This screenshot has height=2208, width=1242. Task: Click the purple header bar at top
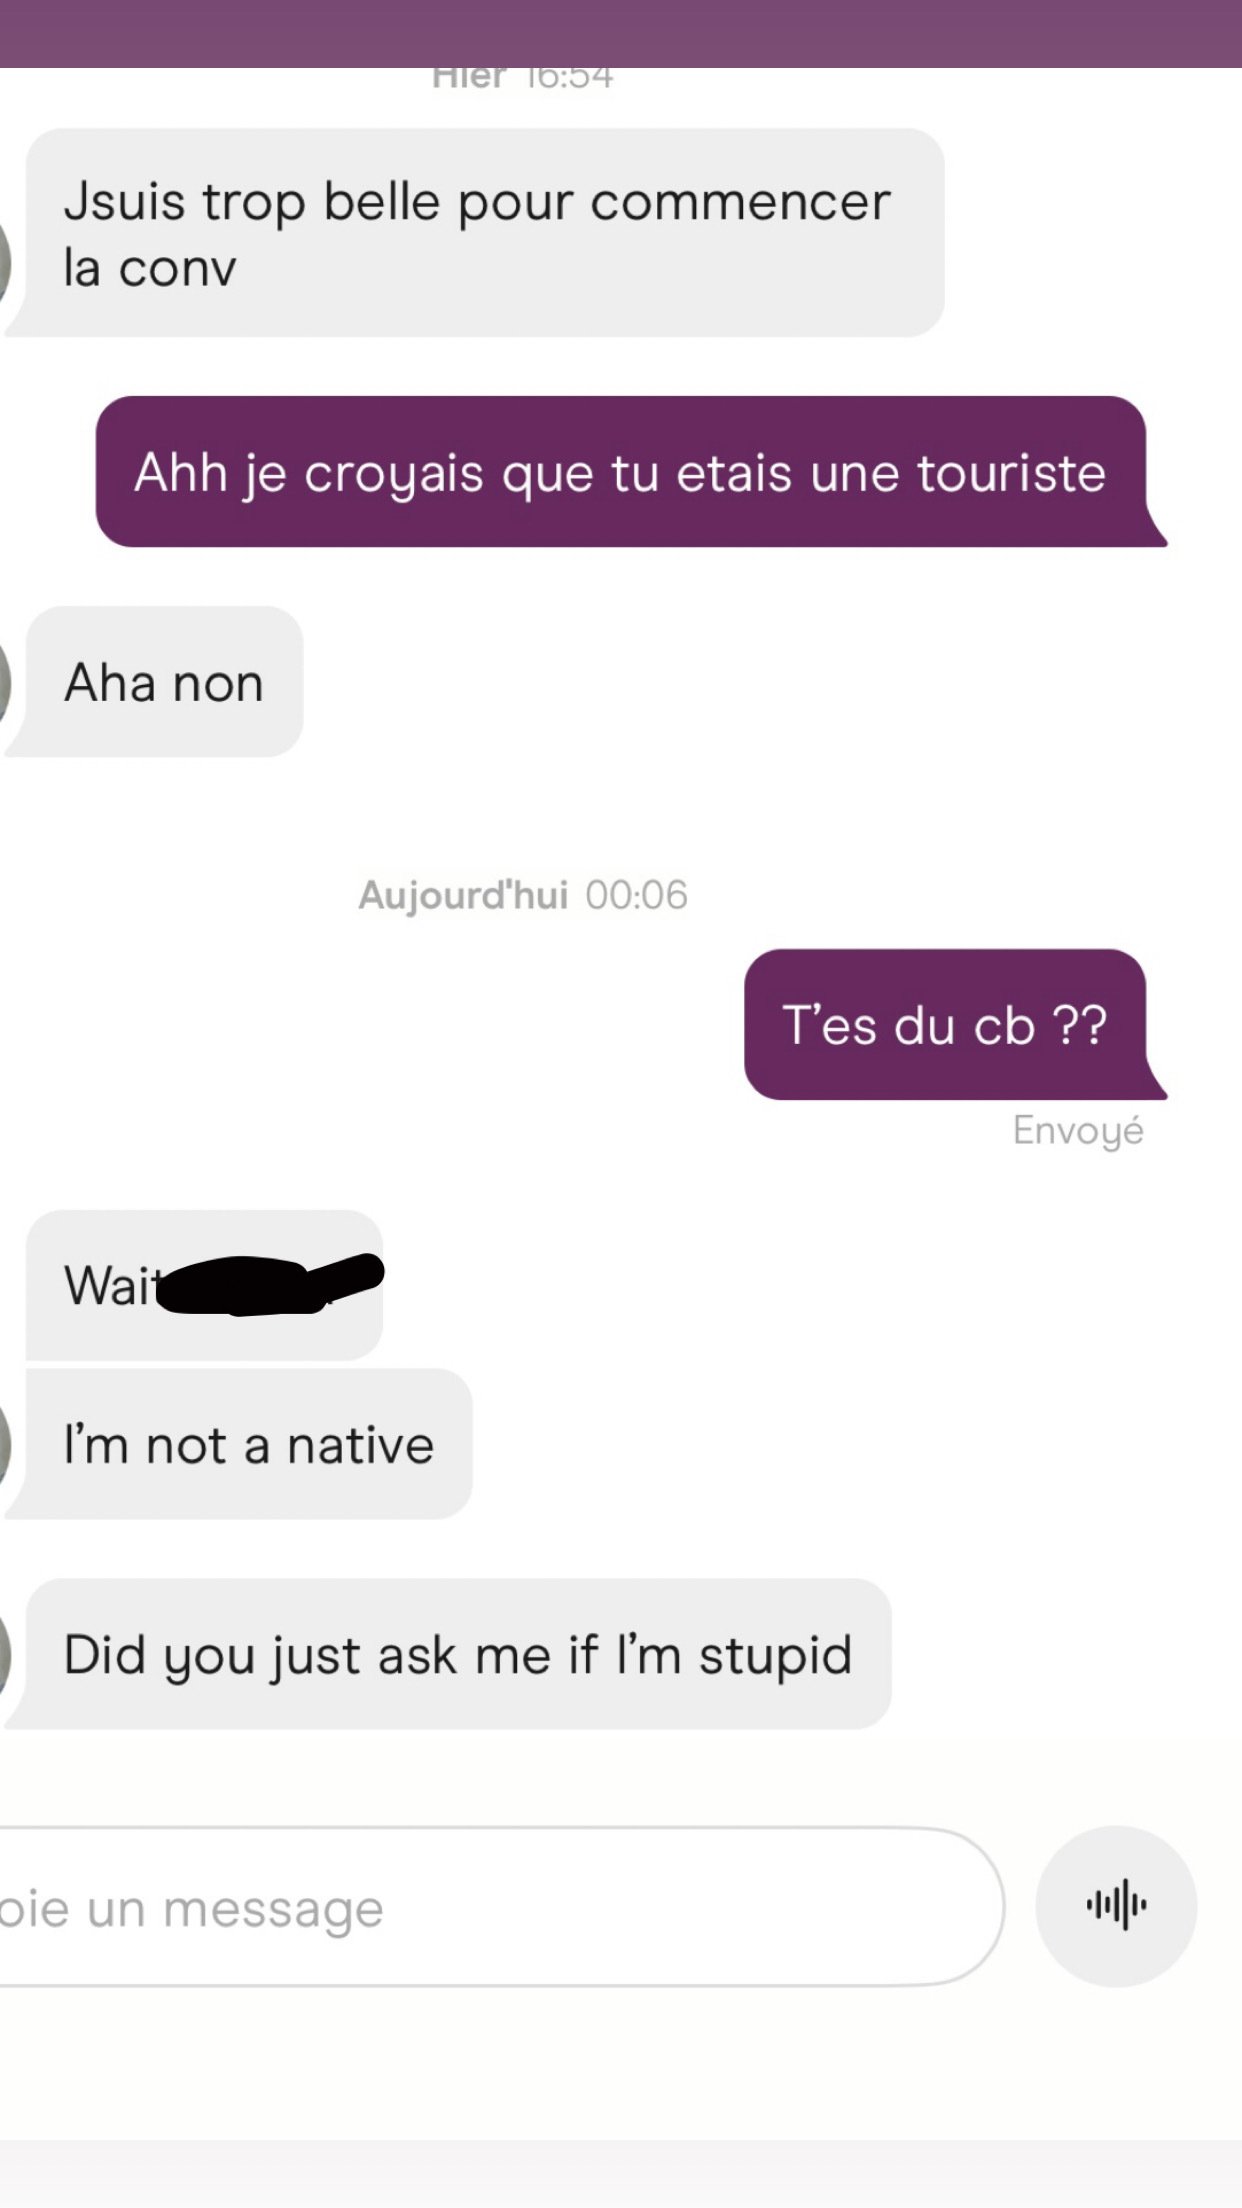point(621,34)
